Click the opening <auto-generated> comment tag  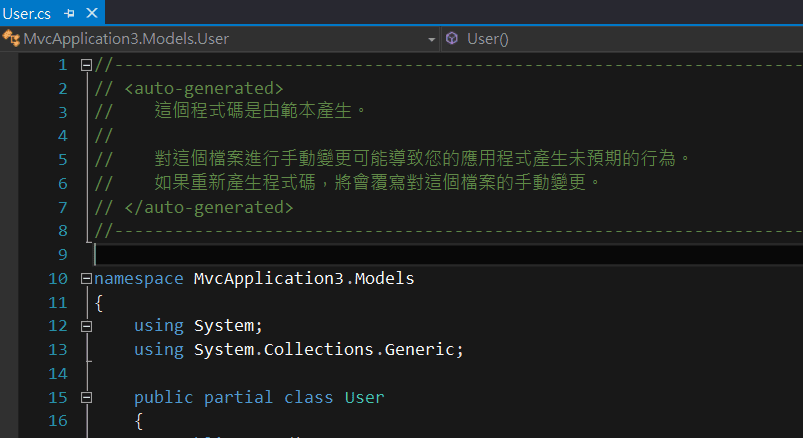tap(204, 88)
